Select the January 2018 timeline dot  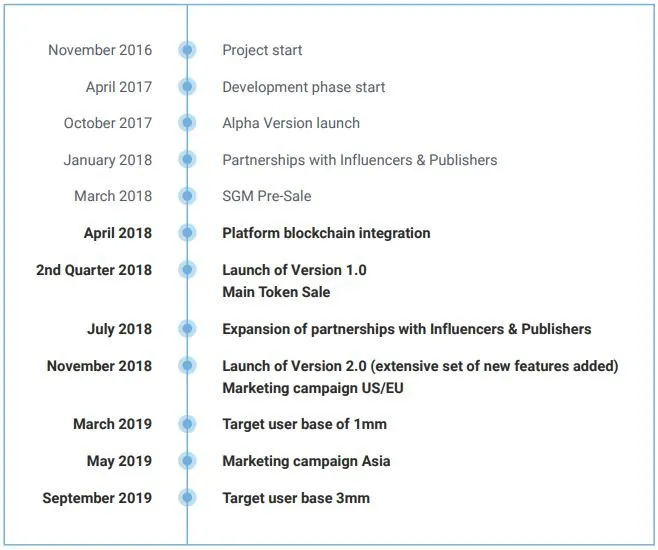click(187, 159)
